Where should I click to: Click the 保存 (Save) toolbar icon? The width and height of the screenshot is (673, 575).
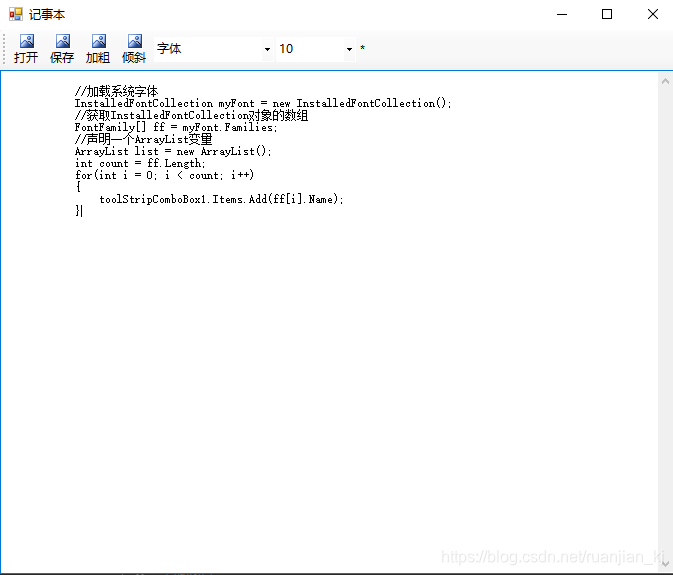pyautogui.click(x=62, y=48)
